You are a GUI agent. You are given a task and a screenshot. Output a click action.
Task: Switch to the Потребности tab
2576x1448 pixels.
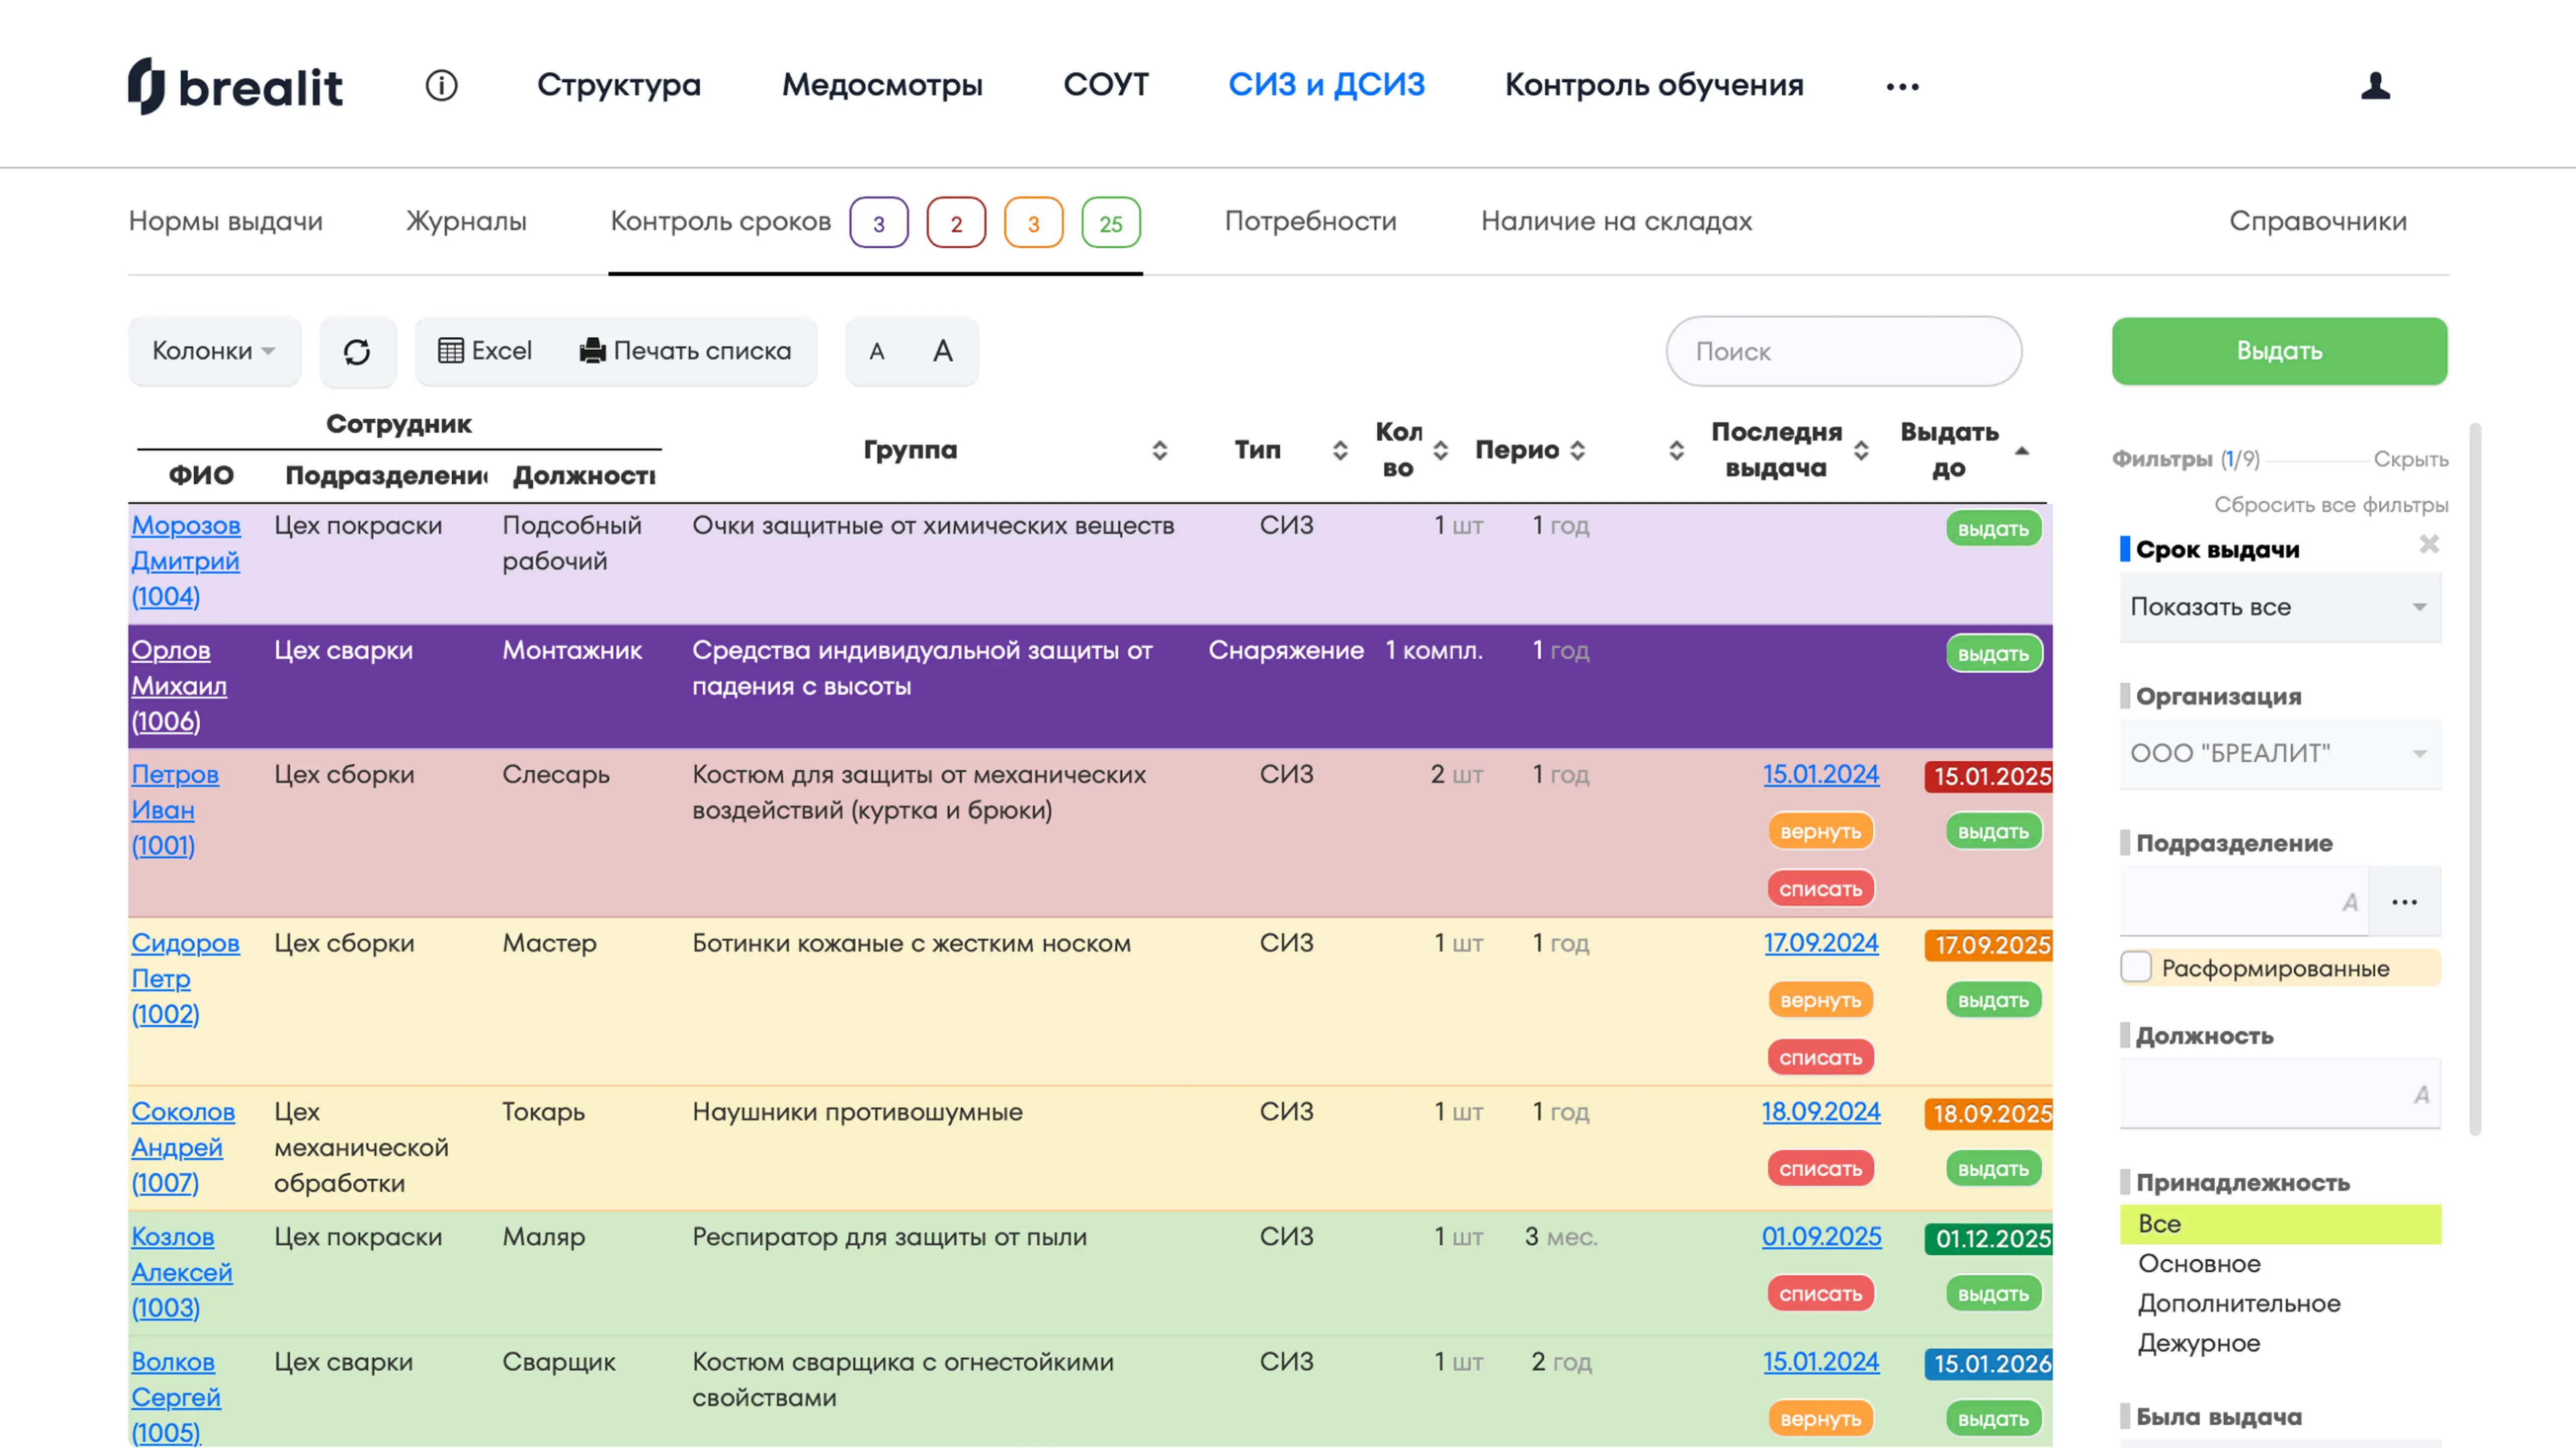tap(1310, 221)
